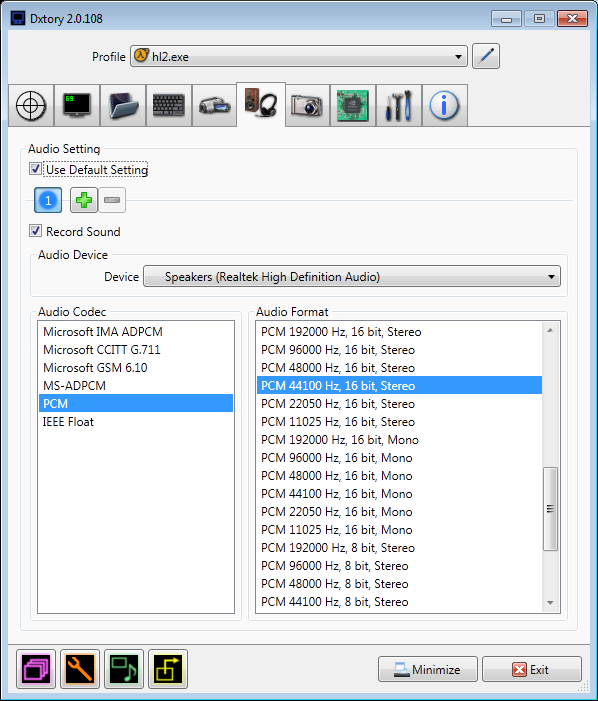Viewport: 598px width, 701px height.
Task: Open the camcorder video settings tab
Action: (215, 106)
